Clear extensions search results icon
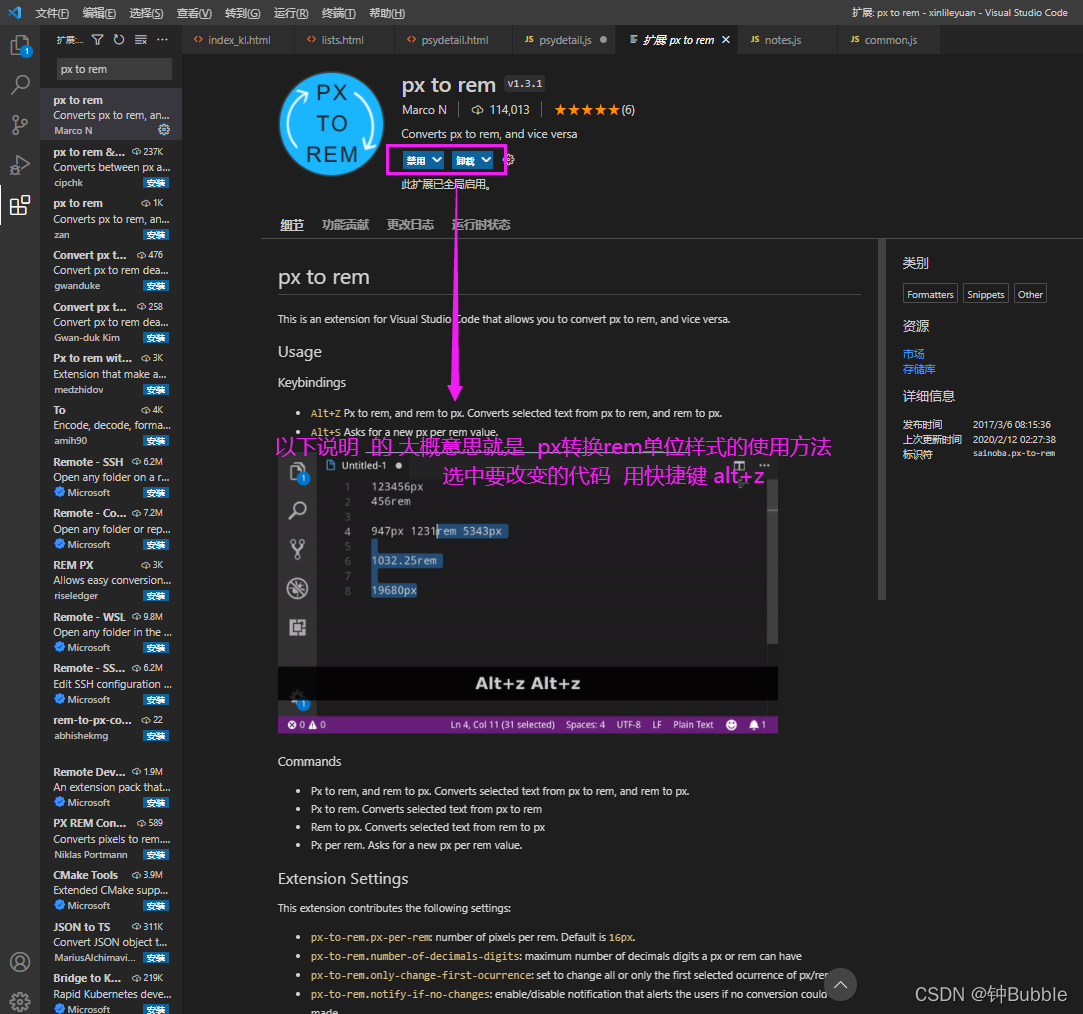 click(x=140, y=40)
